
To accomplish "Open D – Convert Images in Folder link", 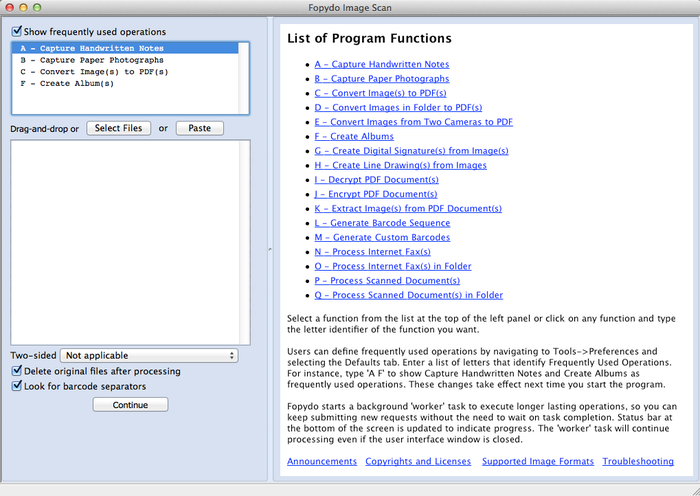I will coord(398,108).
